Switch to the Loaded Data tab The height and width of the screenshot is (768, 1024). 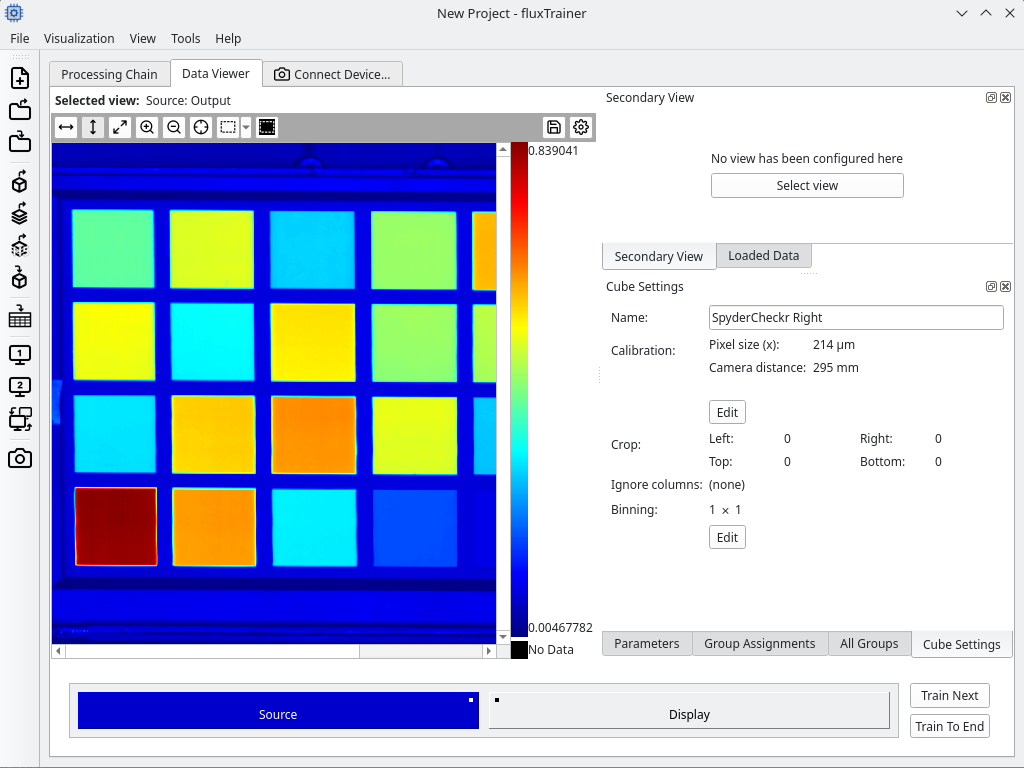click(763, 255)
